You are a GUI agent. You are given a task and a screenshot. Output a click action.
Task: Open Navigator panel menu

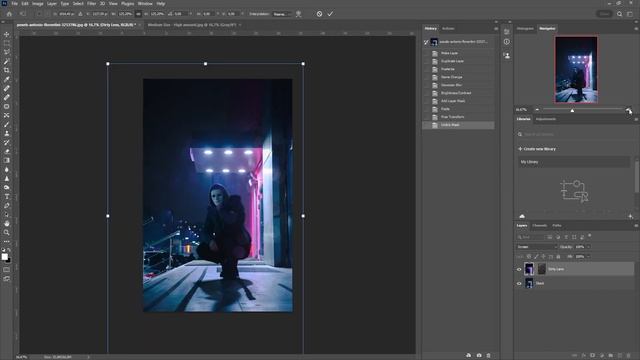point(636,29)
